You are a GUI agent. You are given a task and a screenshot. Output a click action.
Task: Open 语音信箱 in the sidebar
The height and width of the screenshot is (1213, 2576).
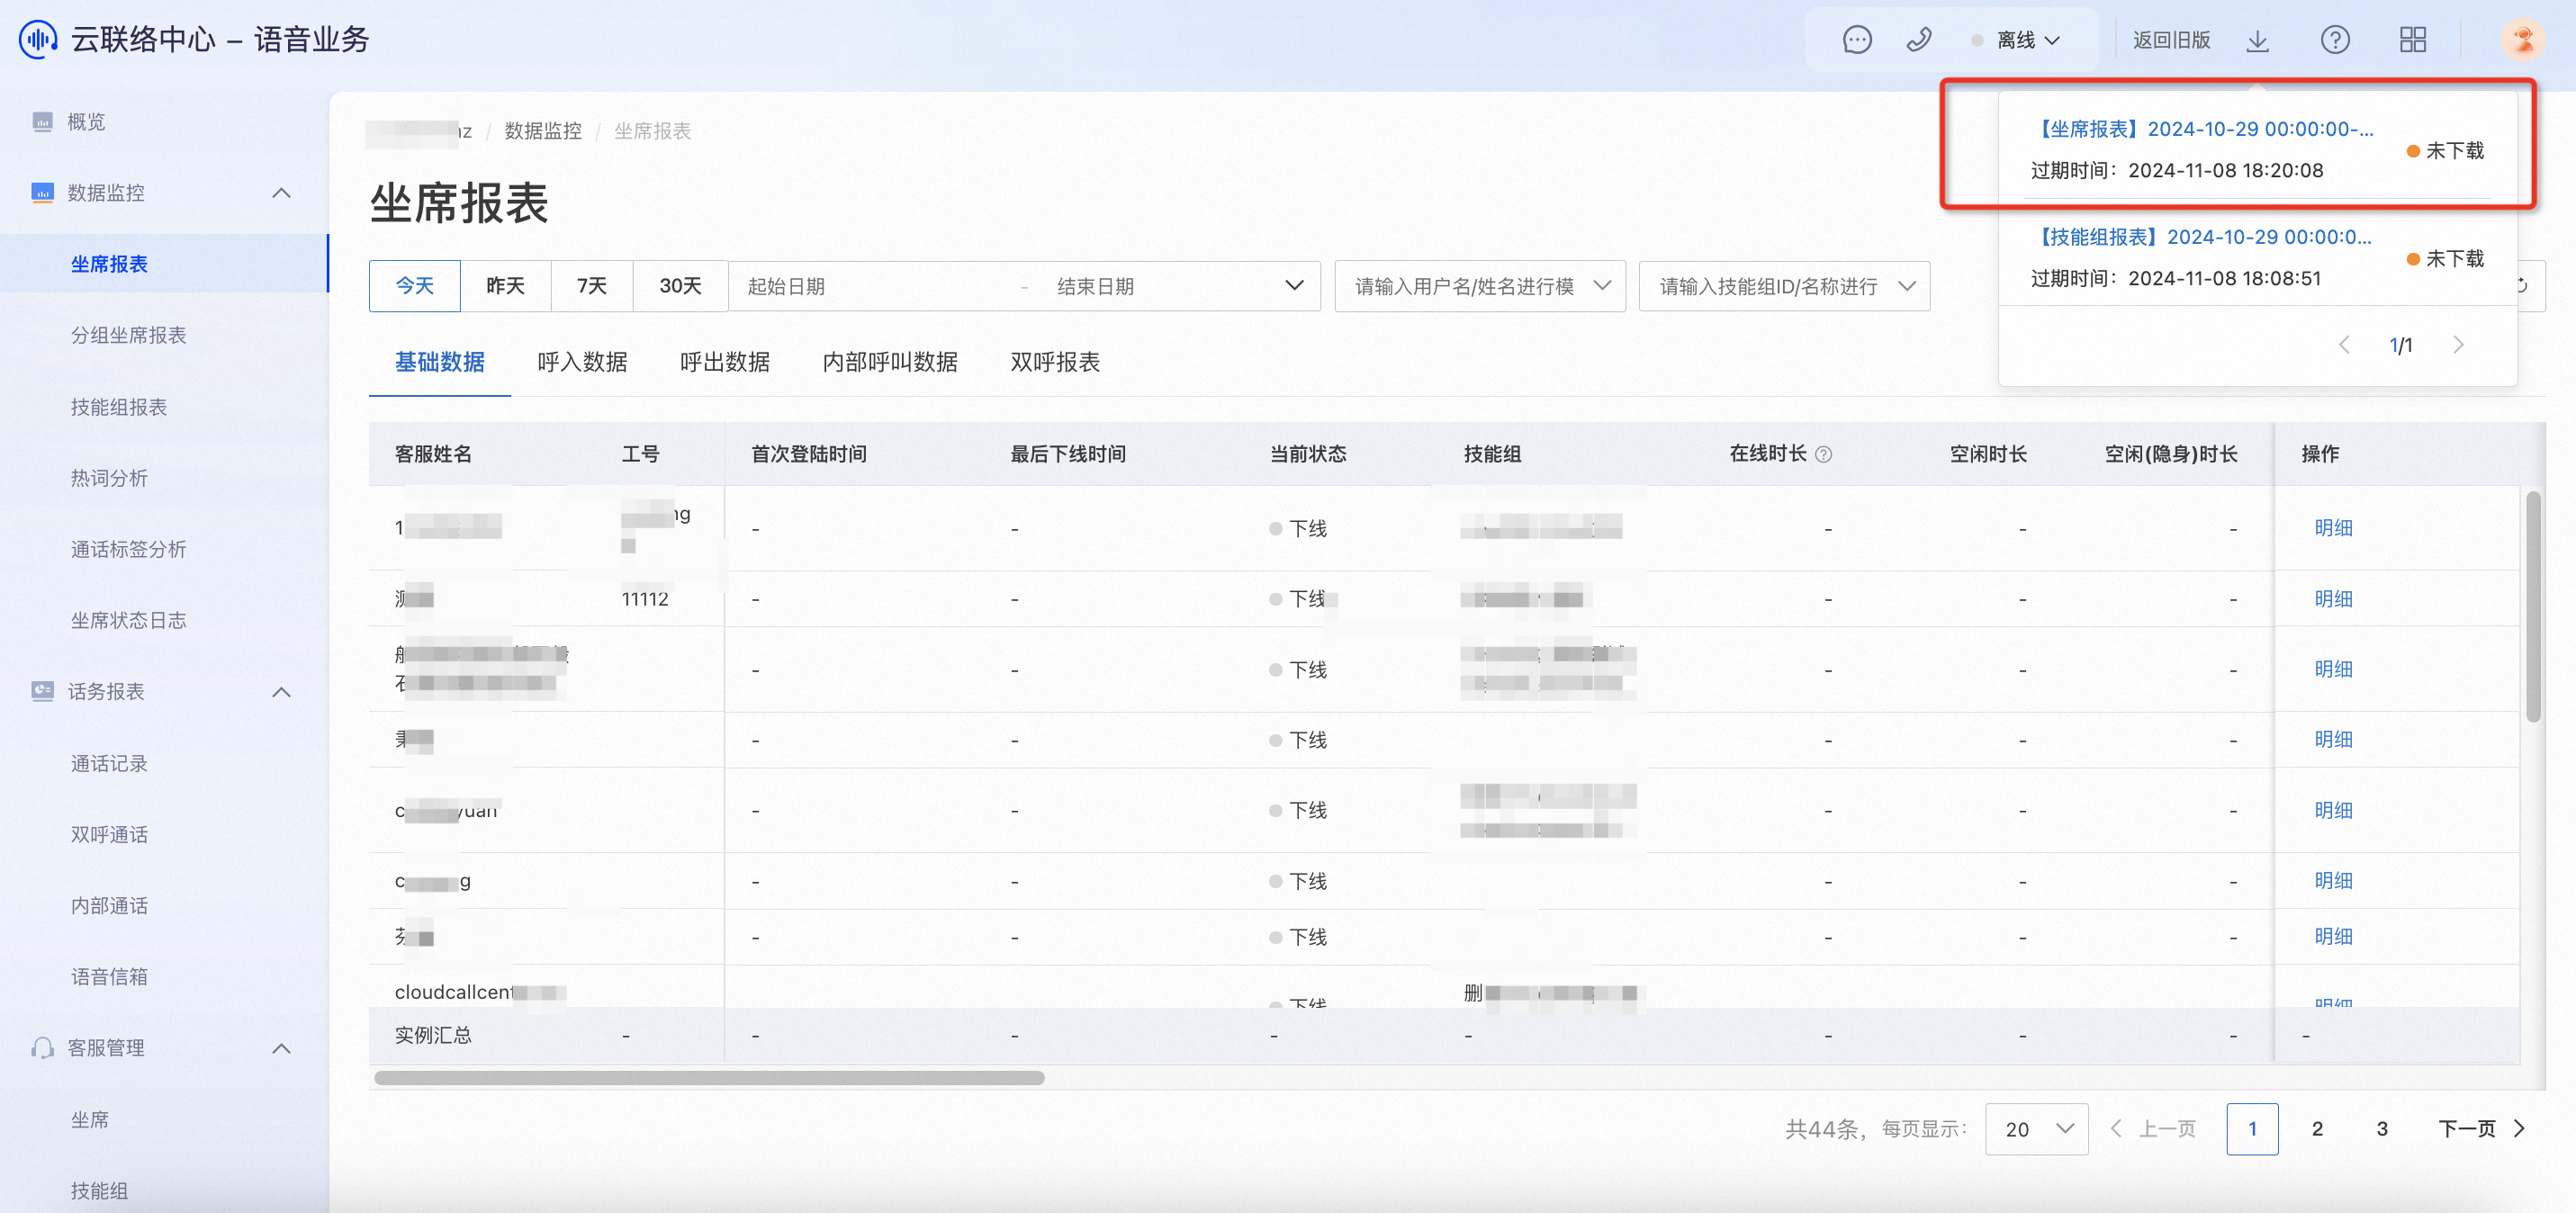click(x=108, y=977)
